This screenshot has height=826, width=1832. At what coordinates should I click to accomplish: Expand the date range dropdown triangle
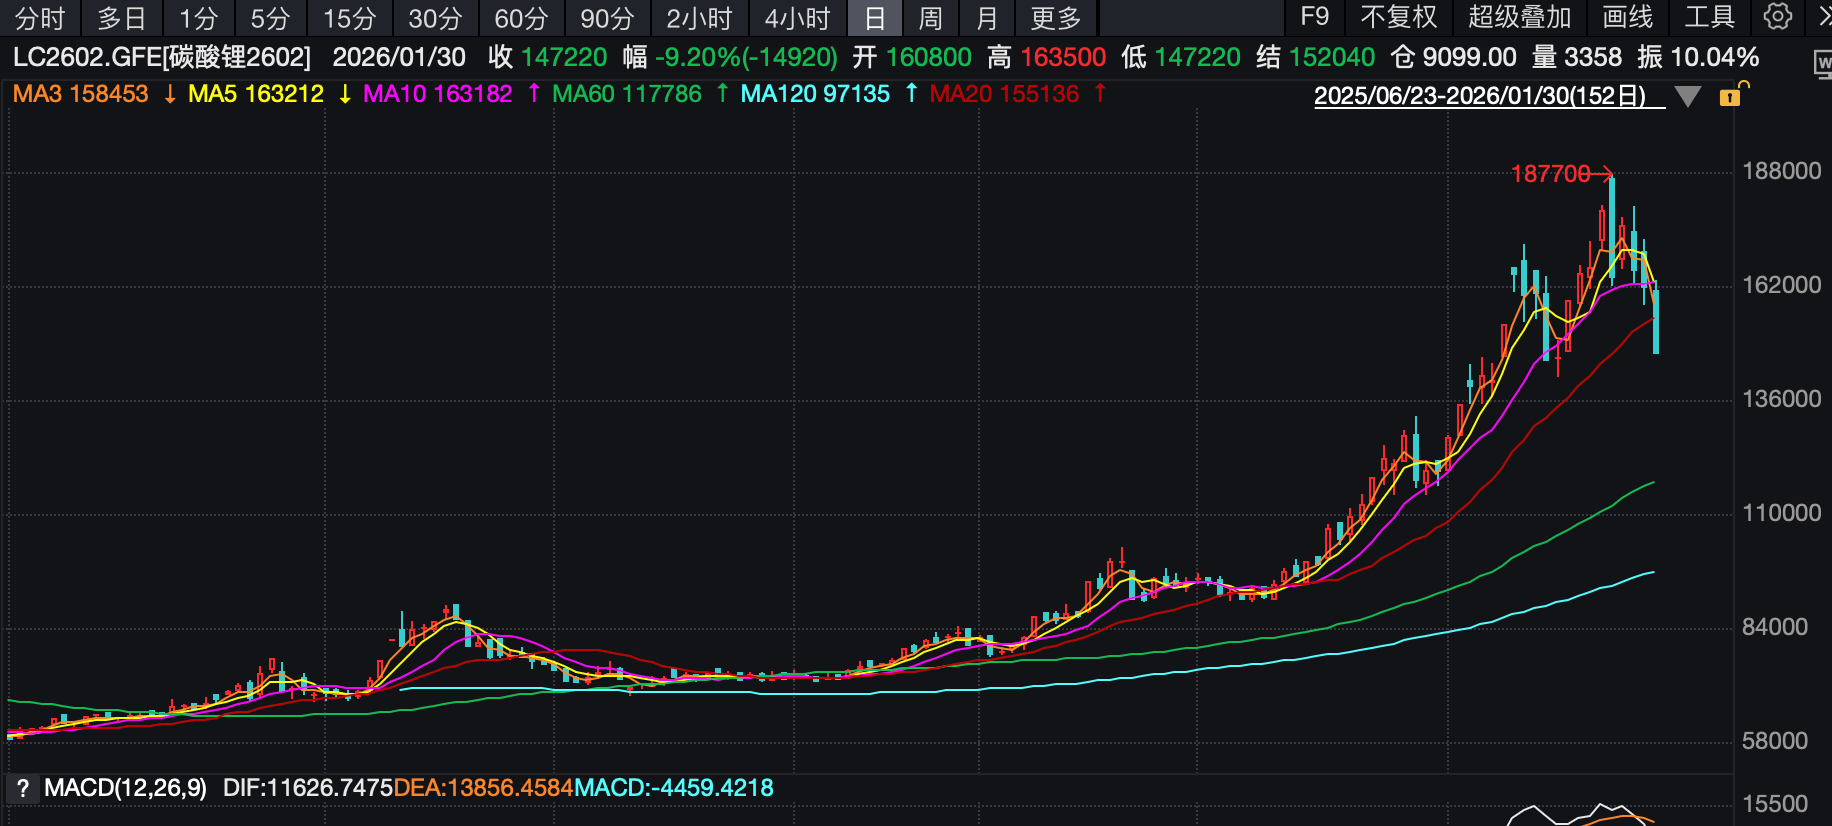click(x=1688, y=97)
